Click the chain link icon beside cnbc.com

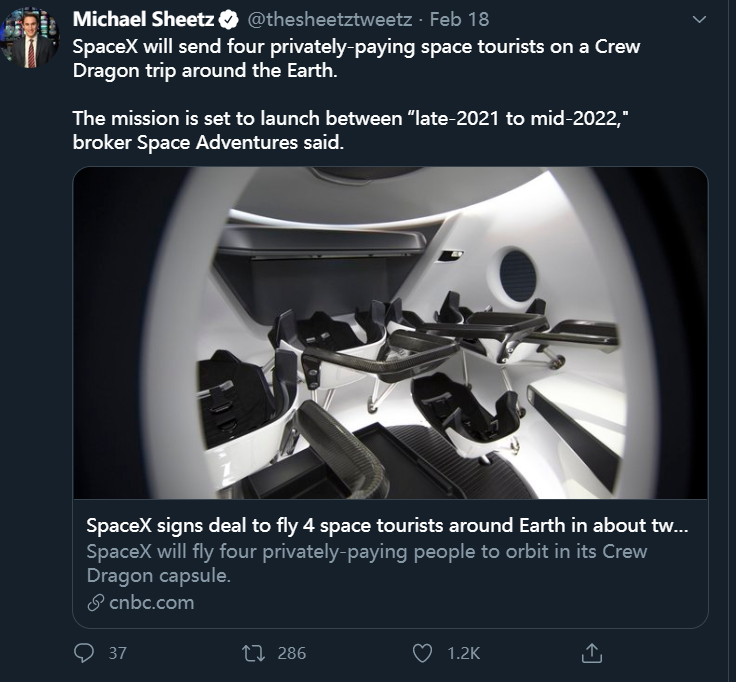[x=96, y=602]
